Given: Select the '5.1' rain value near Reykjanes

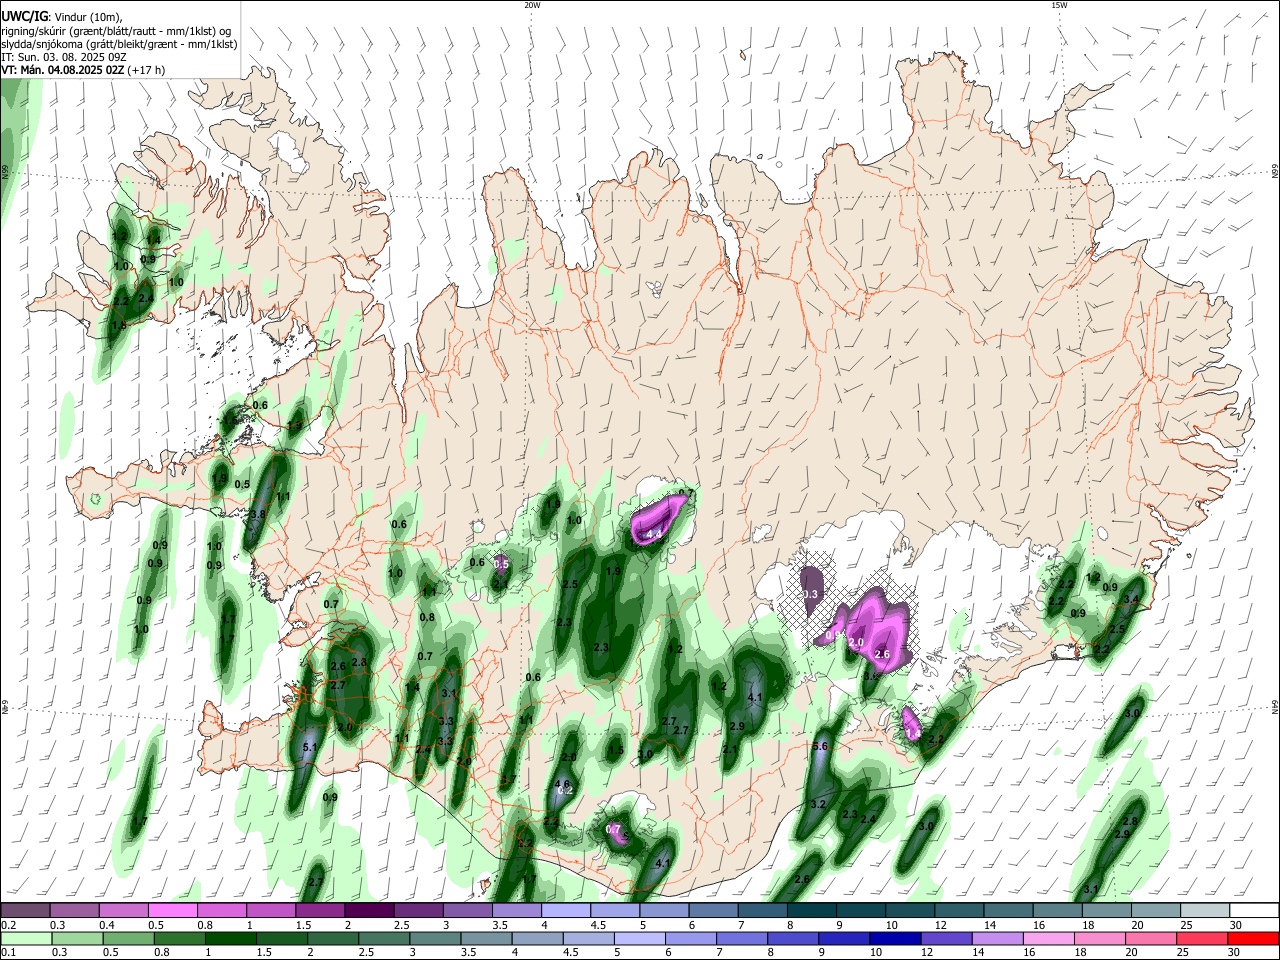Looking at the screenshot, I should (309, 747).
